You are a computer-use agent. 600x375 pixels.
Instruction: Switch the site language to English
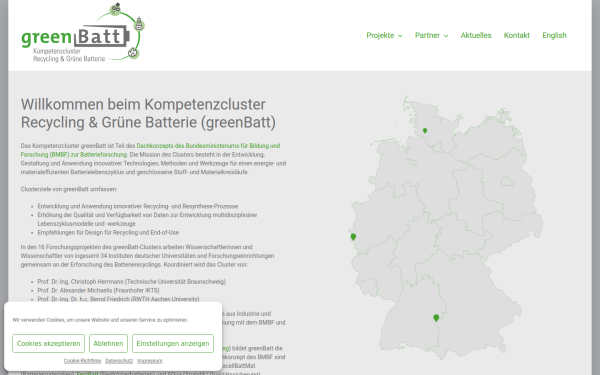pos(554,35)
